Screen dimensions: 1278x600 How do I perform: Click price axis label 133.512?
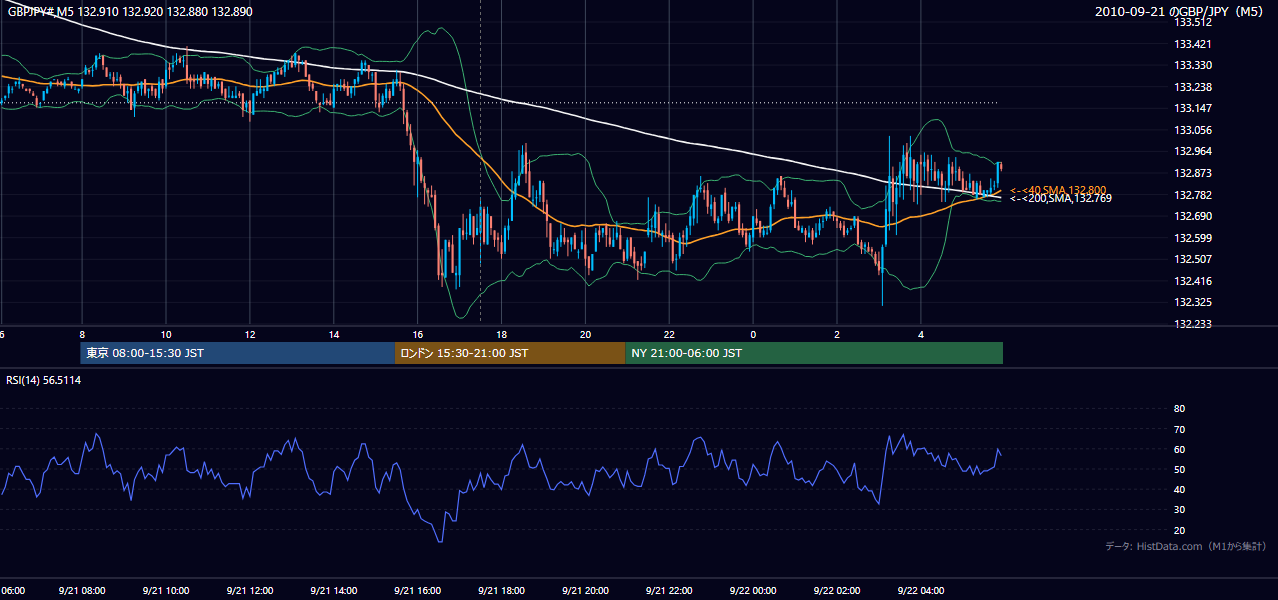1193,22
